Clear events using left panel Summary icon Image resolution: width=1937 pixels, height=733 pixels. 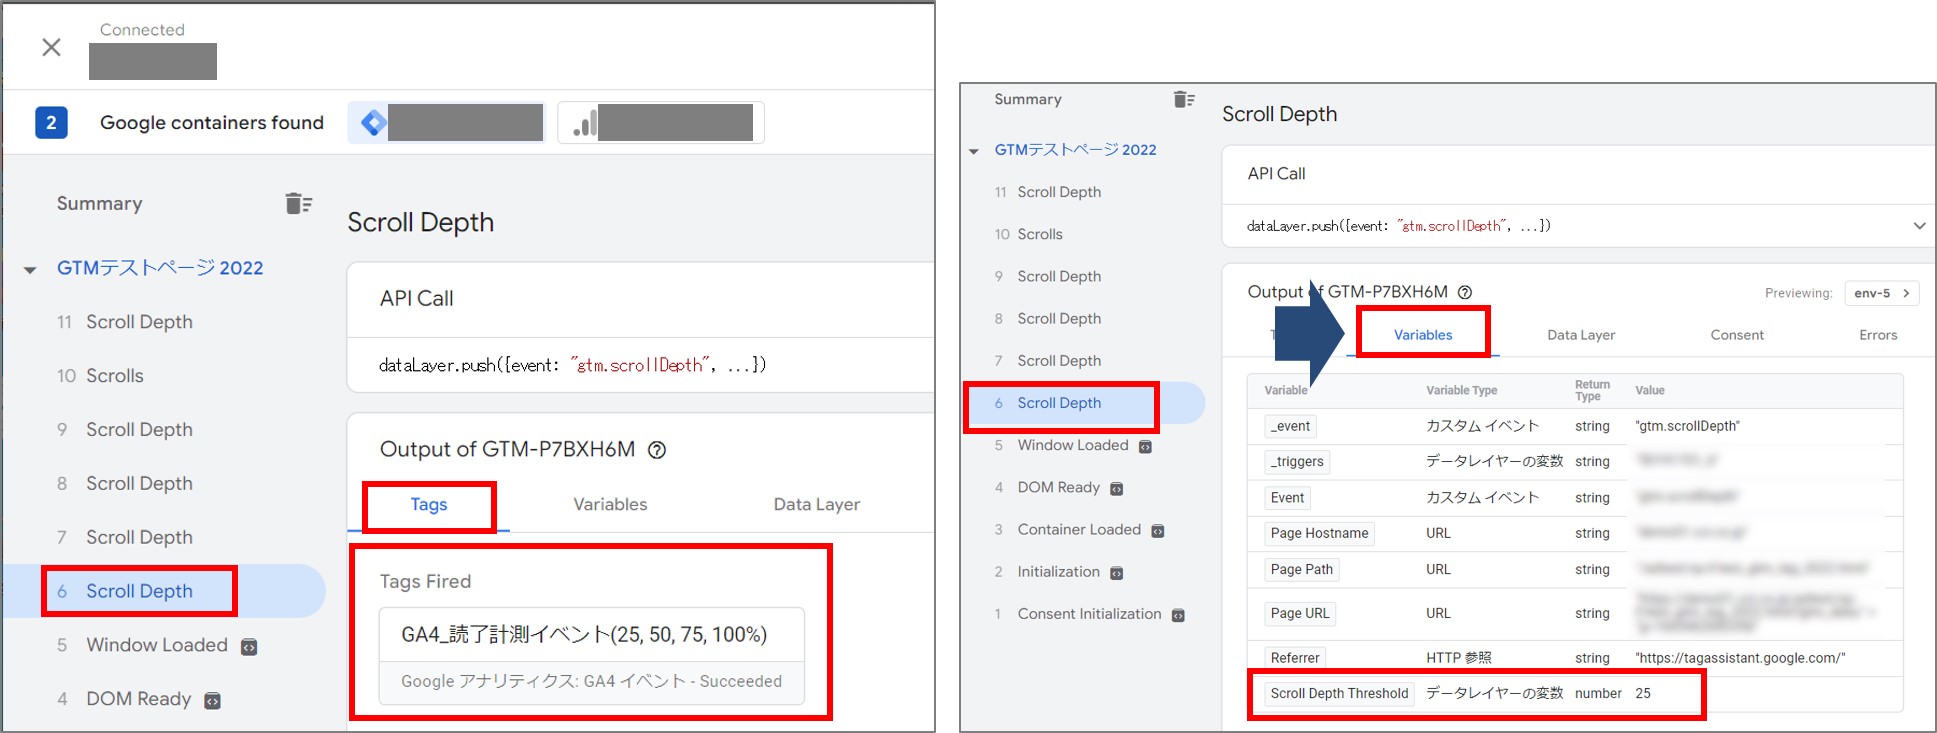[x=298, y=204]
